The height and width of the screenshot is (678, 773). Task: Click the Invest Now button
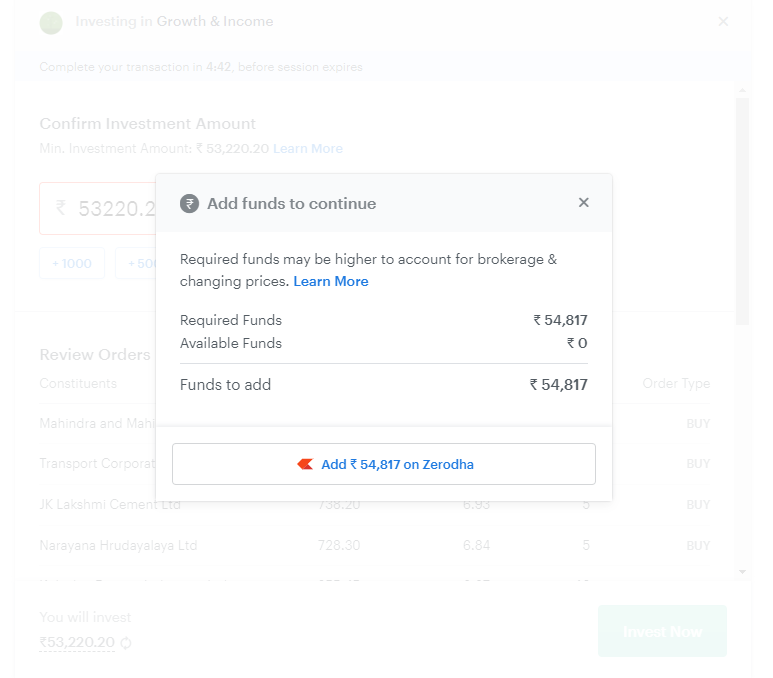click(x=662, y=631)
